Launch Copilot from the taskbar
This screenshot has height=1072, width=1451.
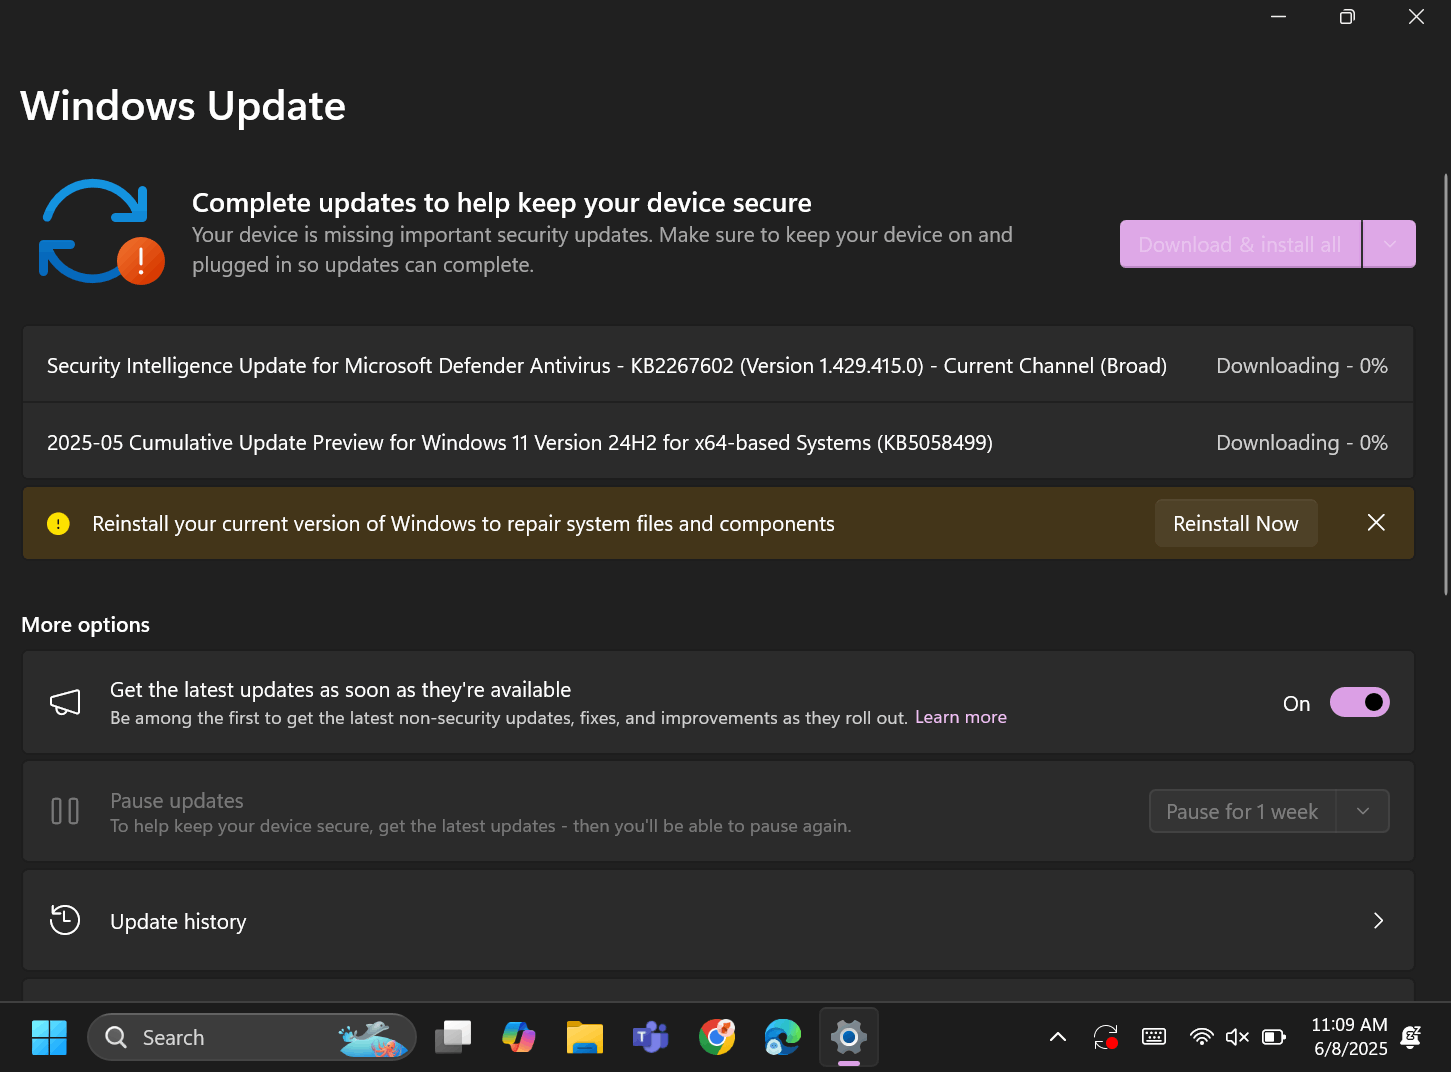(x=519, y=1037)
